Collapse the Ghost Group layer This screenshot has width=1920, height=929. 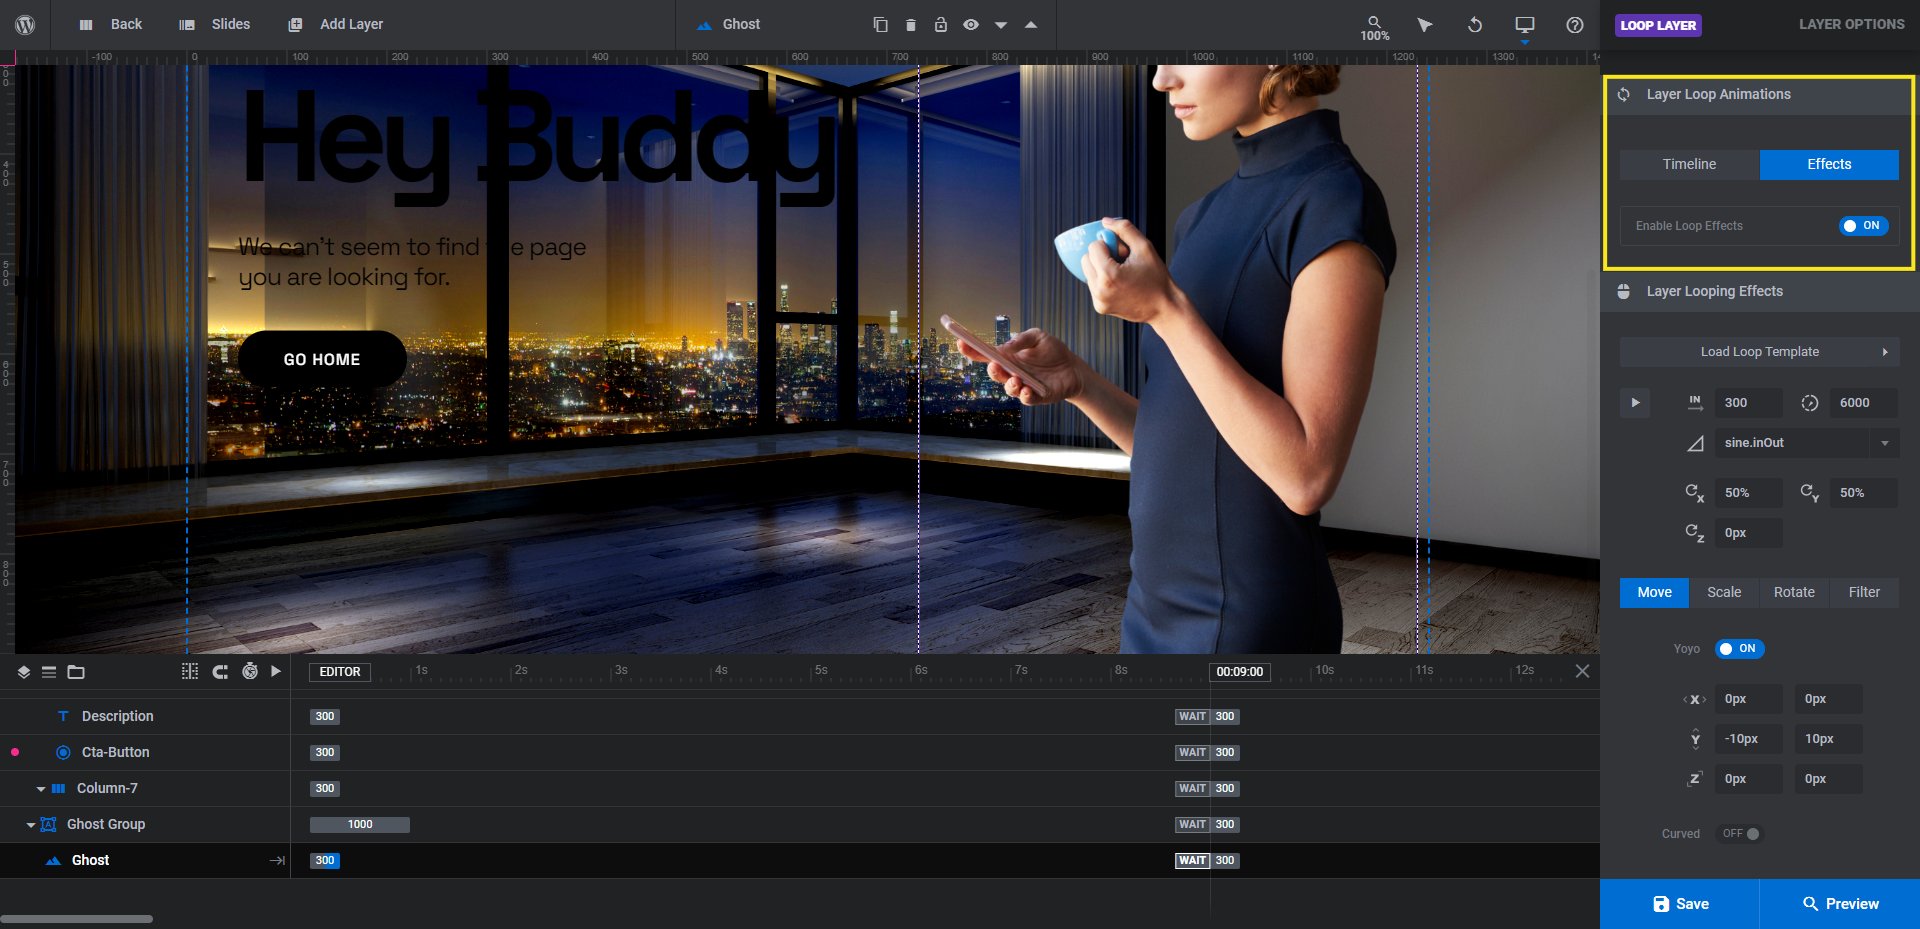[x=31, y=825]
